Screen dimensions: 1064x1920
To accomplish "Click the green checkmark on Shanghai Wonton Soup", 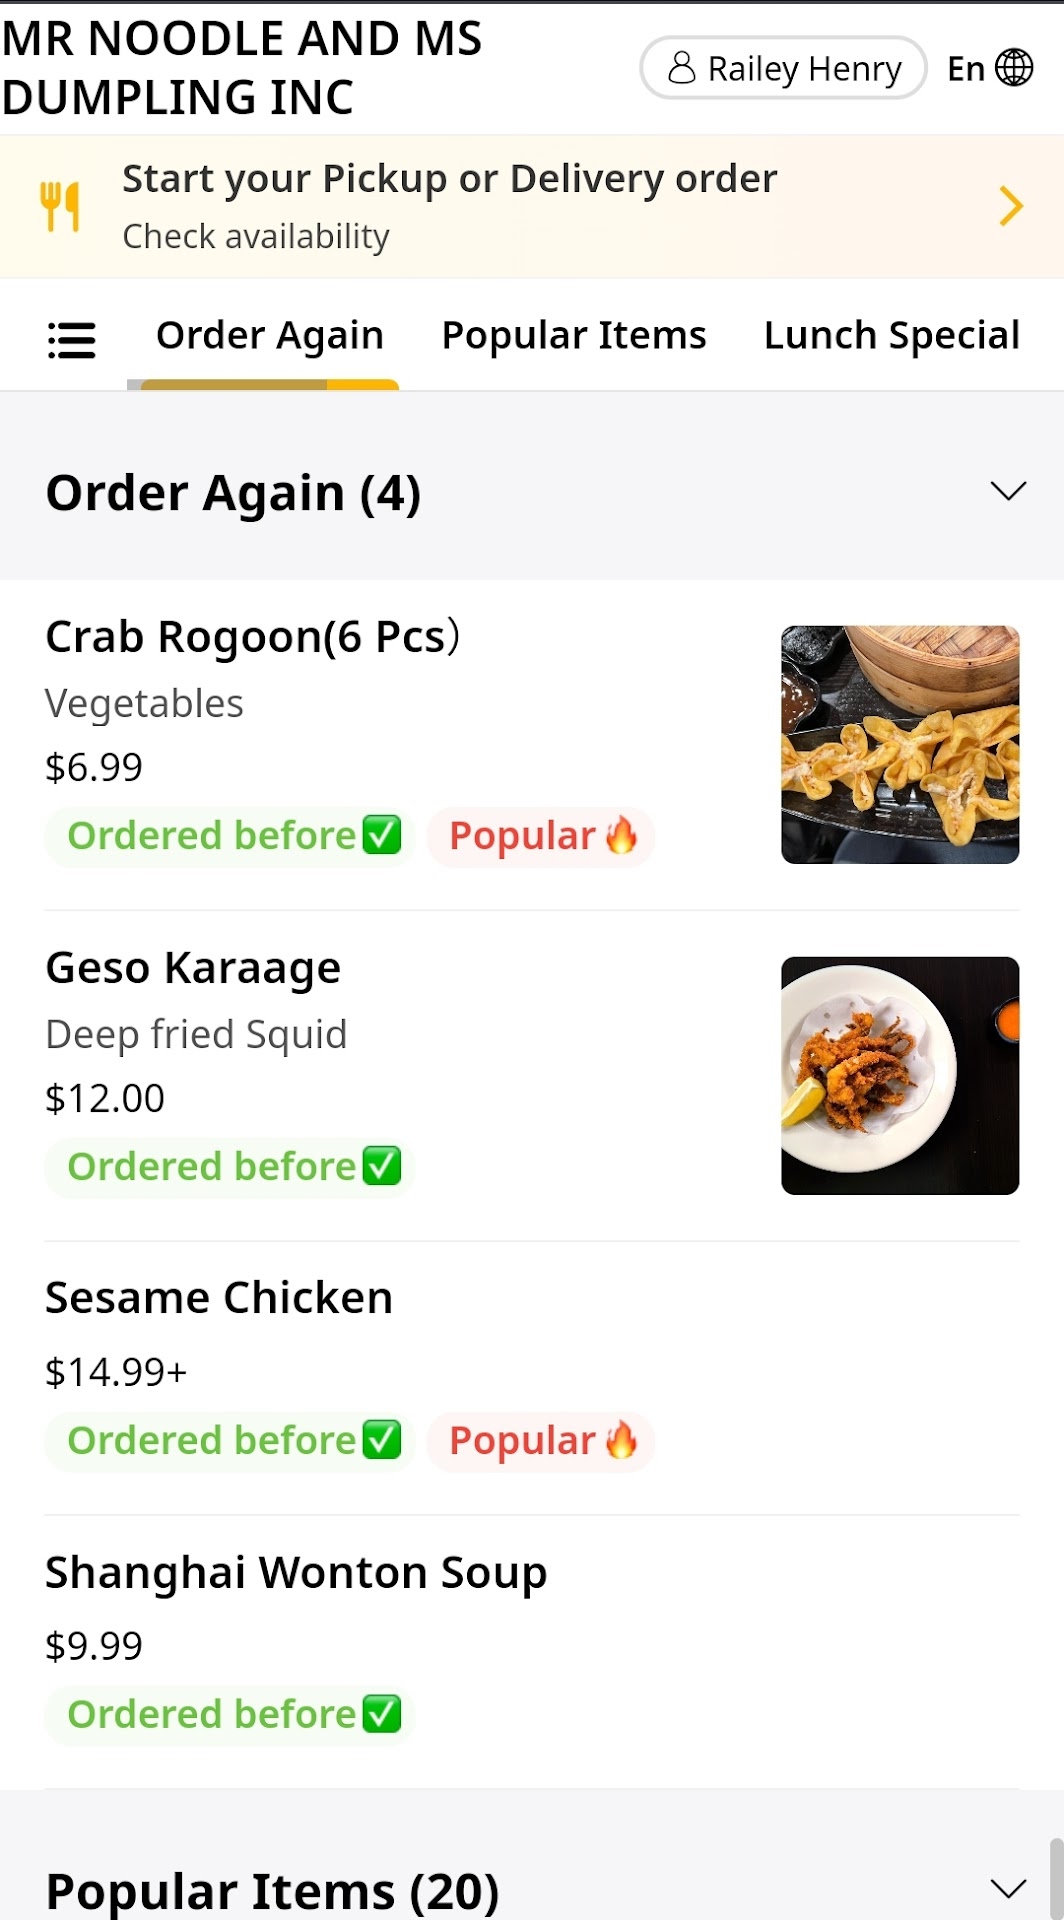I will click(x=381, y=1713).
